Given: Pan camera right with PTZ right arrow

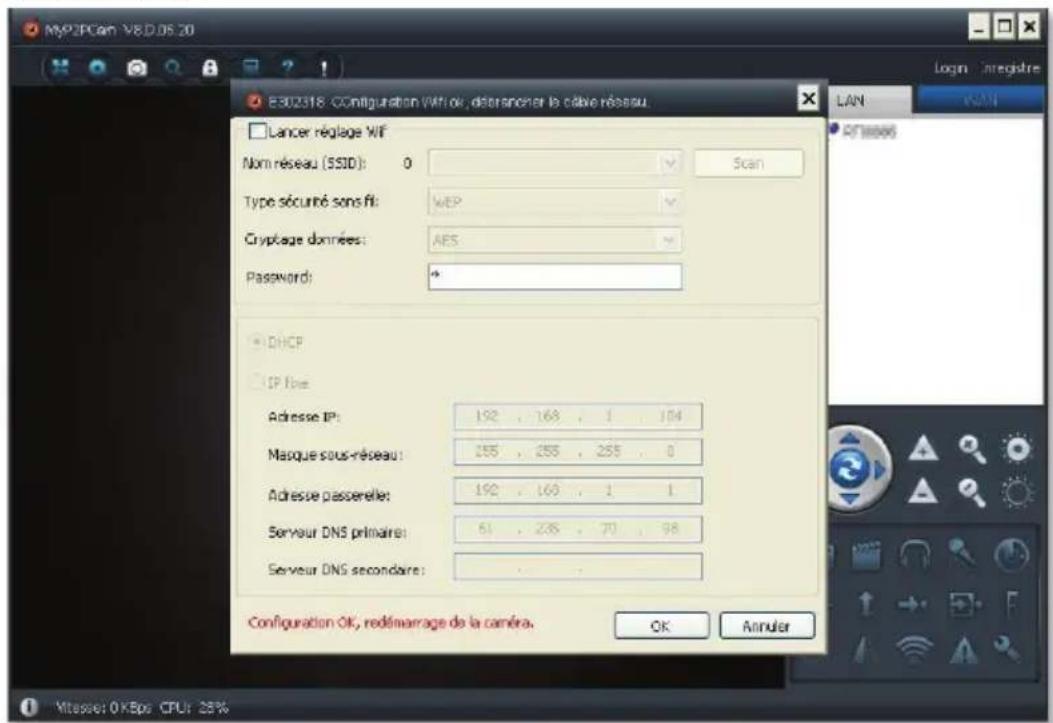Looking at the screenshot, I should [x=880, y=469].
